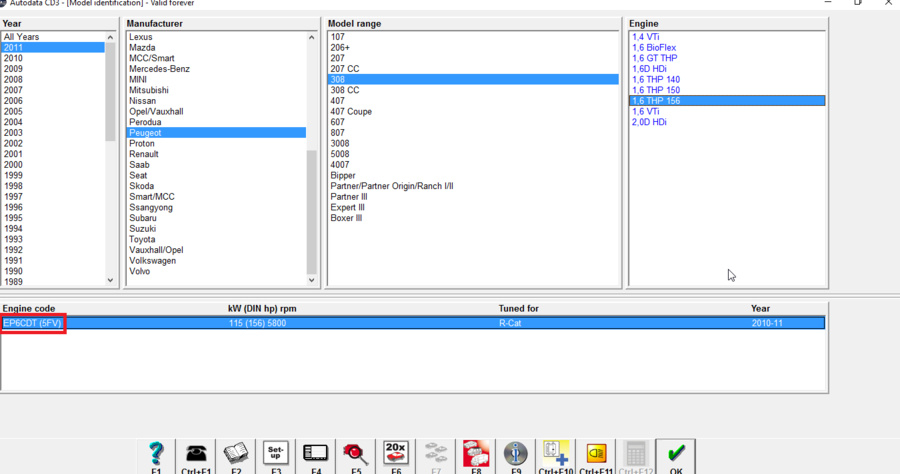Click the up arrow of the Year list
The width and height of the screenshot is (900, 474).
(110, 37)
